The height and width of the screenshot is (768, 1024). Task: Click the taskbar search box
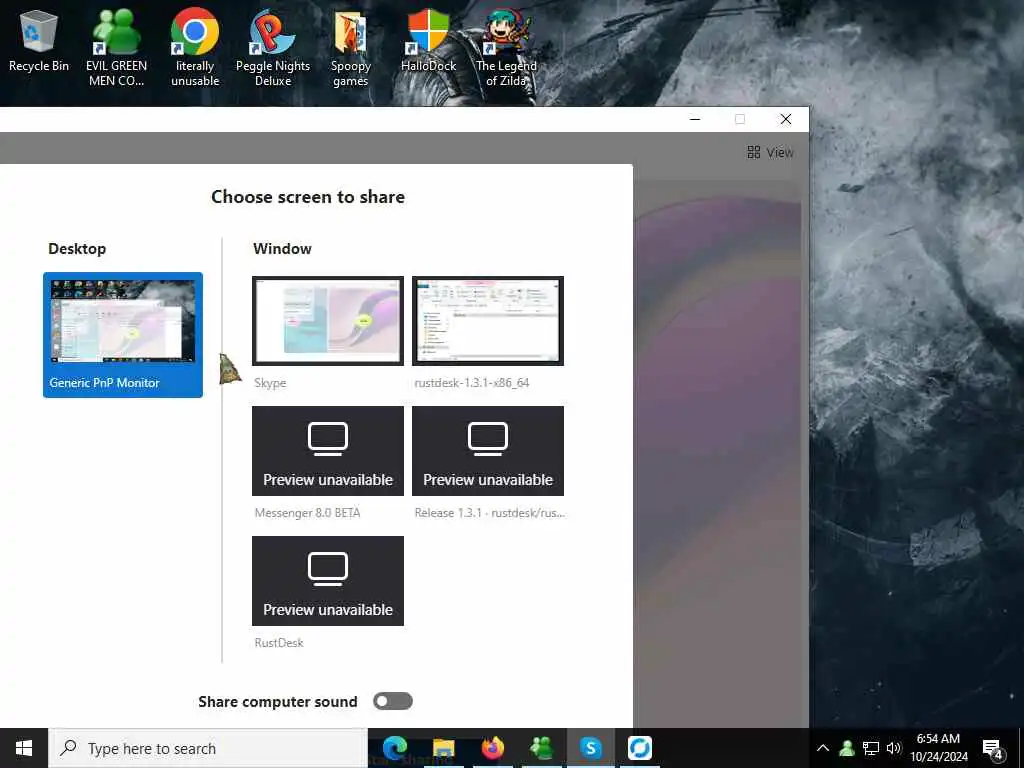(x=208, y=748)
